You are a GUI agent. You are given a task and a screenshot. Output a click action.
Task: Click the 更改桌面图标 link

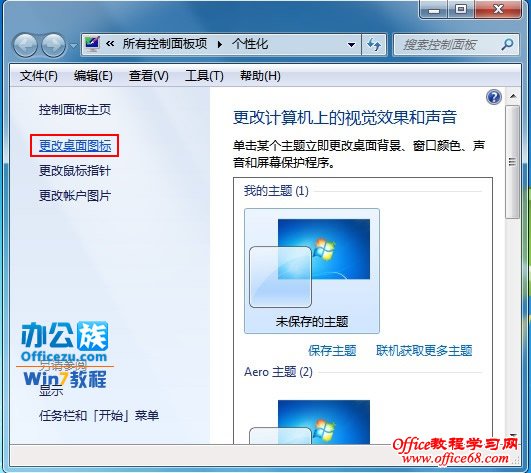(x=75, y=146)
